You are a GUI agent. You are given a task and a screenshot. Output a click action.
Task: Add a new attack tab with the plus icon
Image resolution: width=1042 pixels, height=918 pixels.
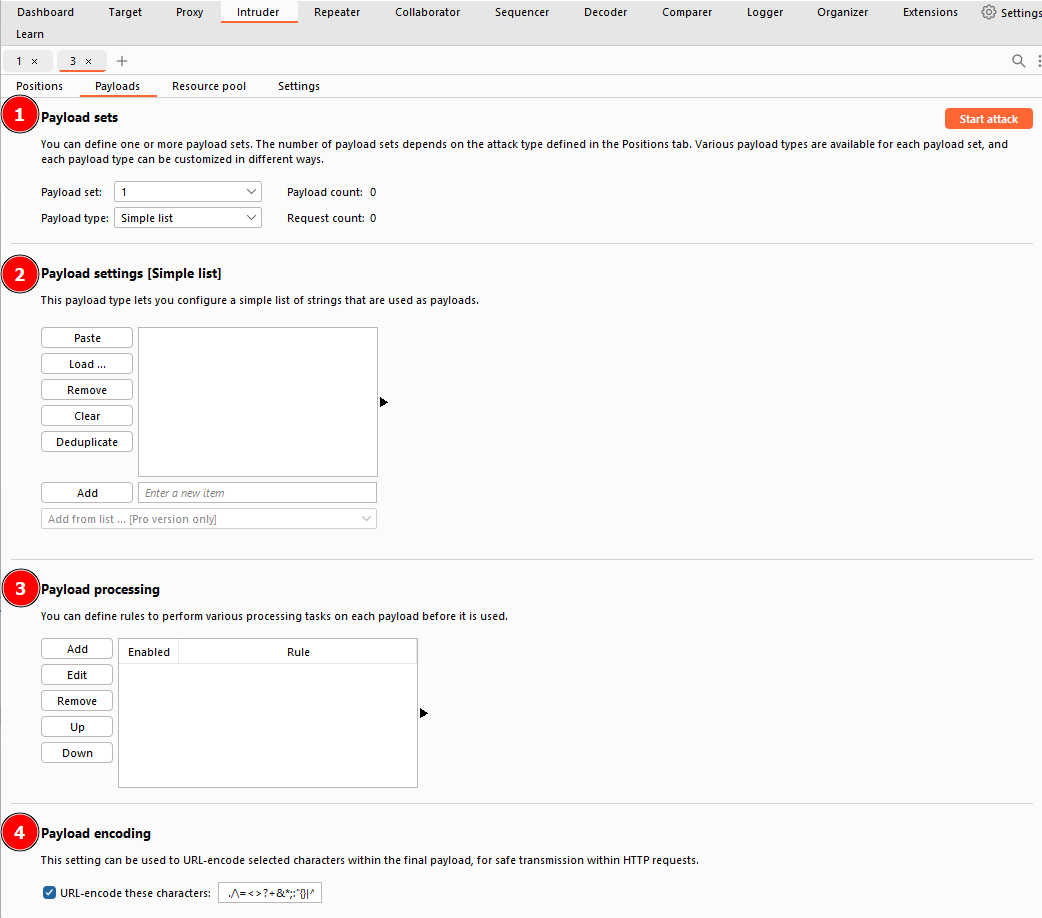point(122,61)
